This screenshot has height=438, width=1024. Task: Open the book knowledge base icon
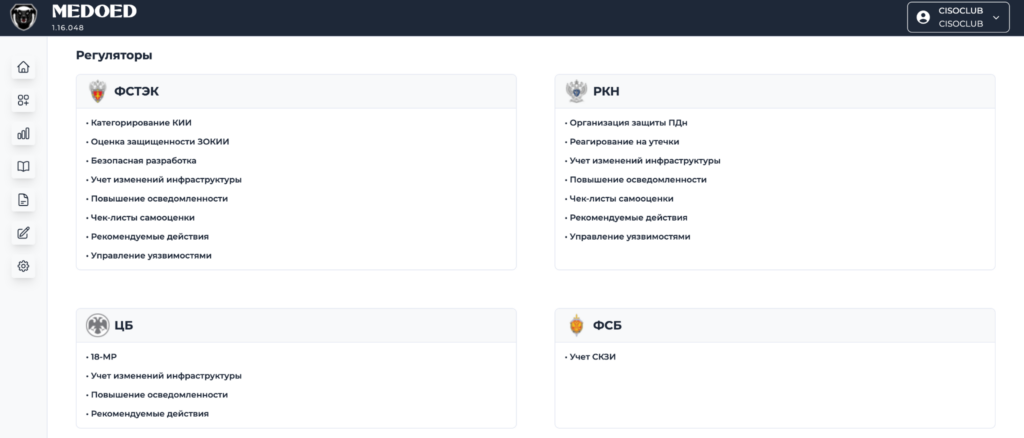click(x=24, y=167)
